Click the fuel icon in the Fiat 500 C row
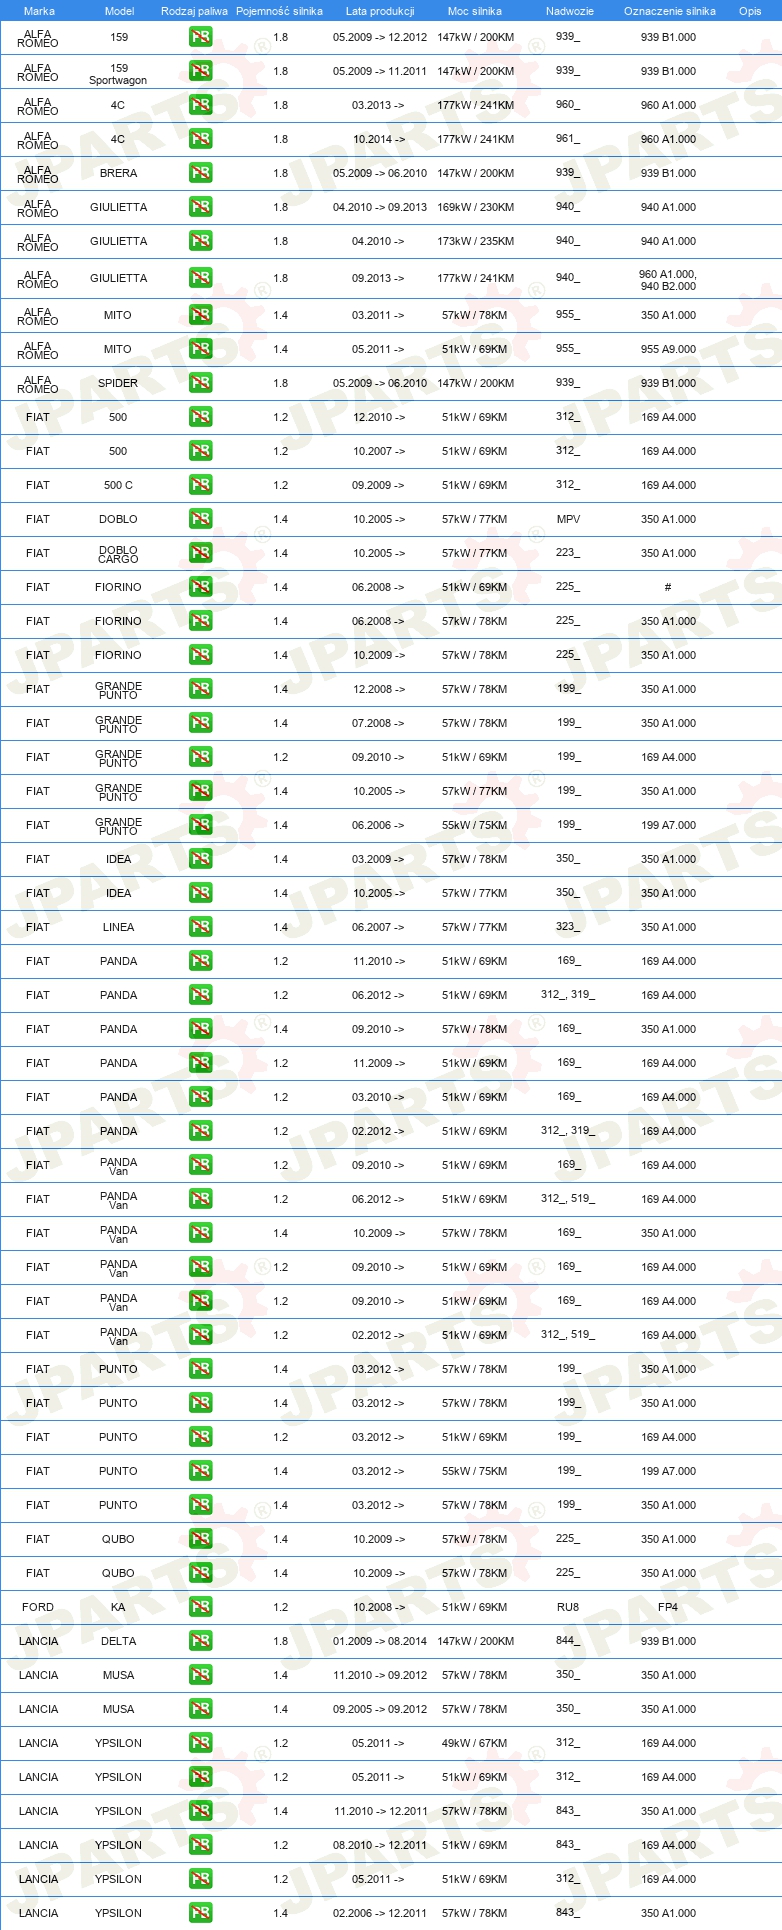The height and width of the screenshot is (1930, 782). (x=201, y=485)
